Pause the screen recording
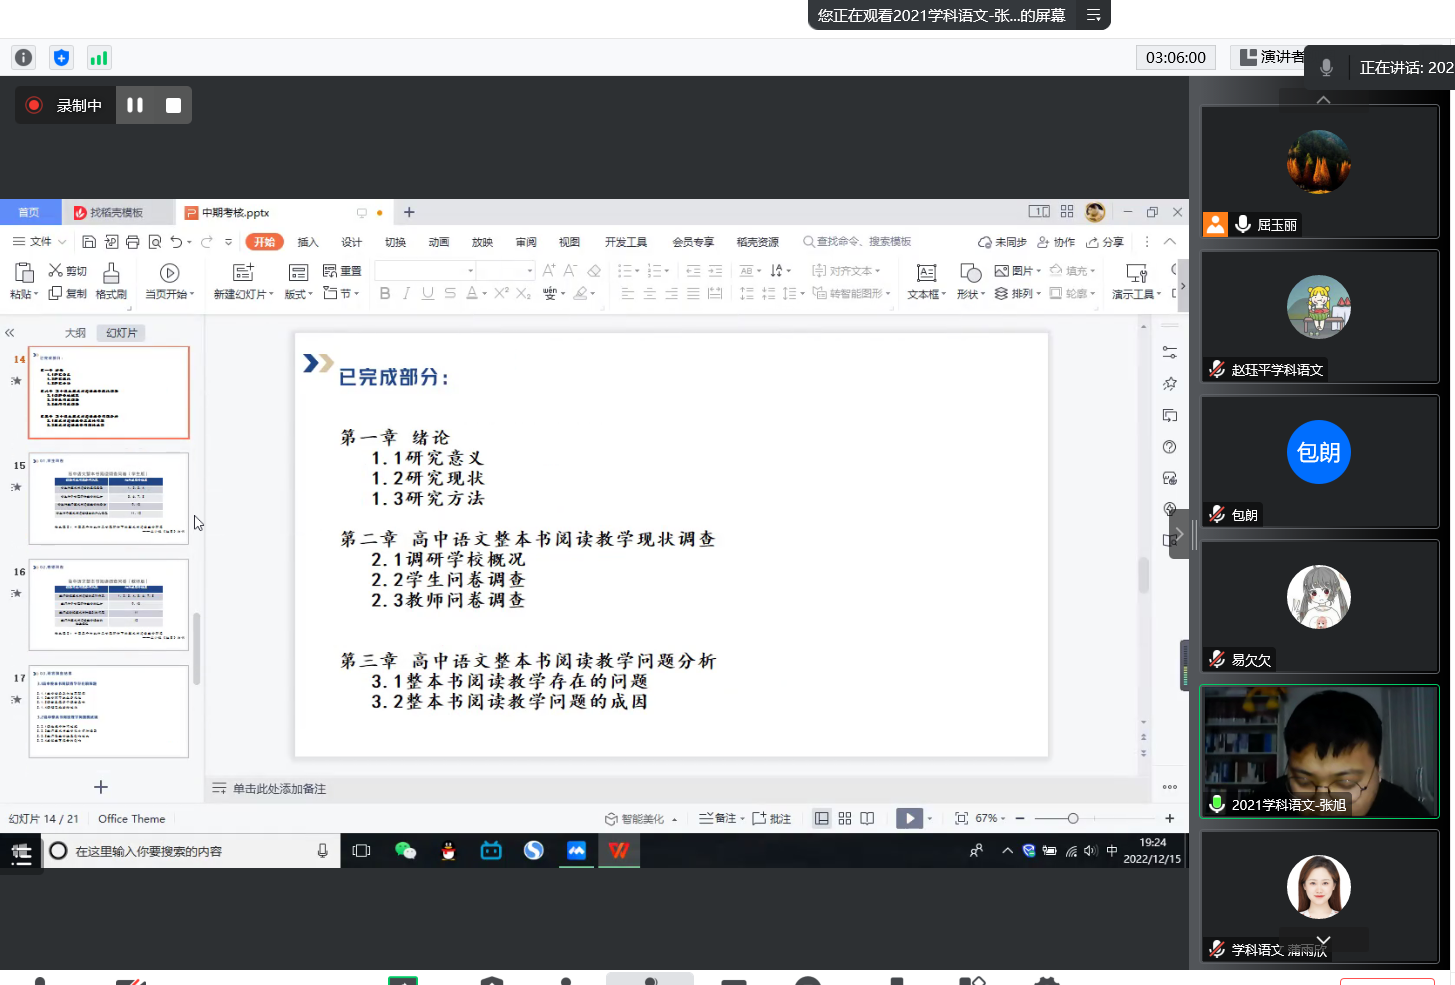The width and height of the screenshot is (1455, 985). click(135, 105)
